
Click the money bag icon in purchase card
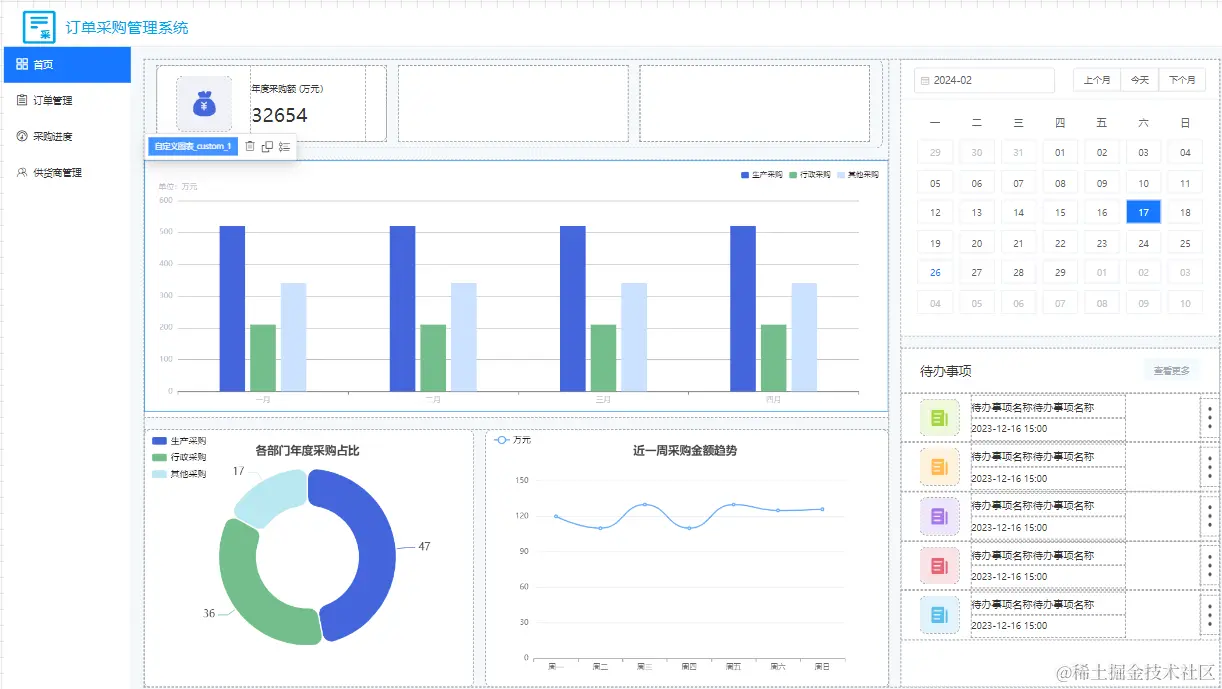coord(204,104)
